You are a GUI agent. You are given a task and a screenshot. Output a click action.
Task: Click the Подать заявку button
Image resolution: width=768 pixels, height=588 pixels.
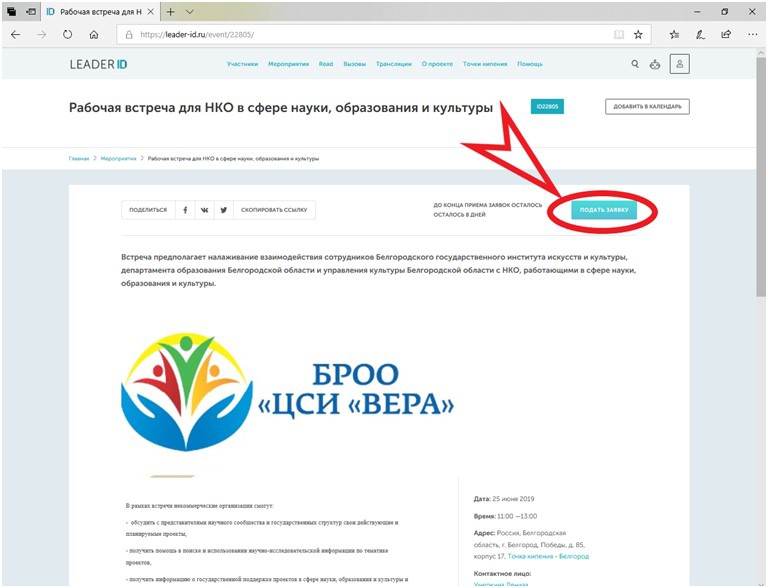[x=604, y=210]
